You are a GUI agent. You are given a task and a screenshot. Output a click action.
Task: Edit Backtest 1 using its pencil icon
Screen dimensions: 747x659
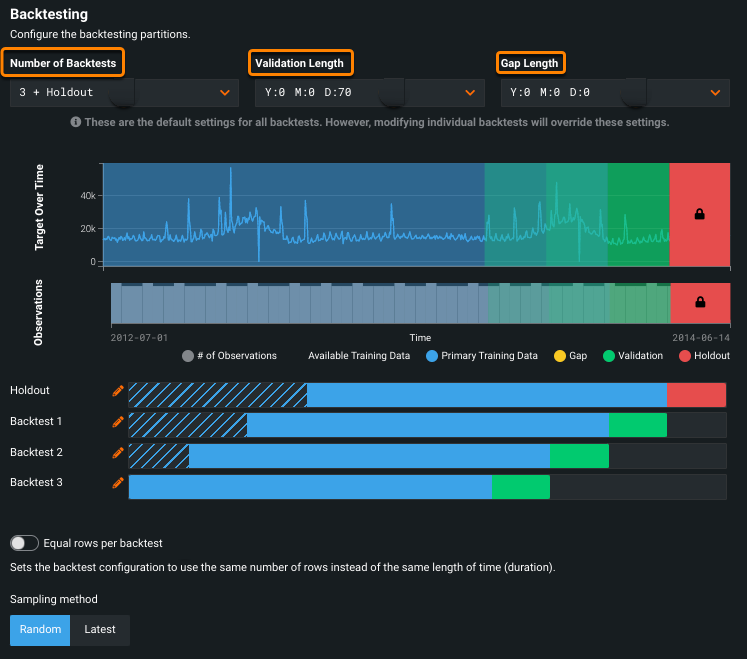(x=118, y=422)
